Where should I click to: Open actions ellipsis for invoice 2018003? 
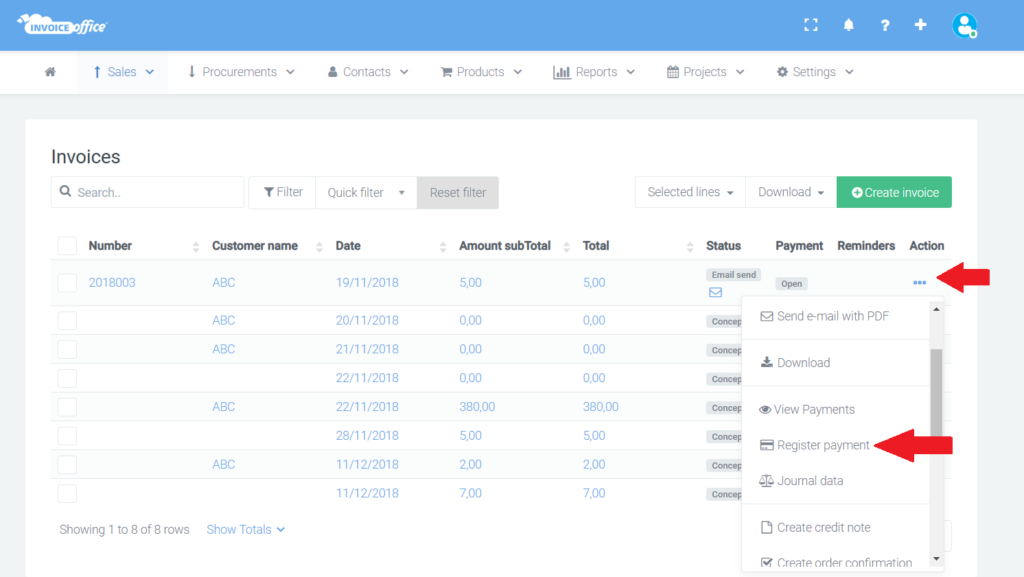coord(920,283)
